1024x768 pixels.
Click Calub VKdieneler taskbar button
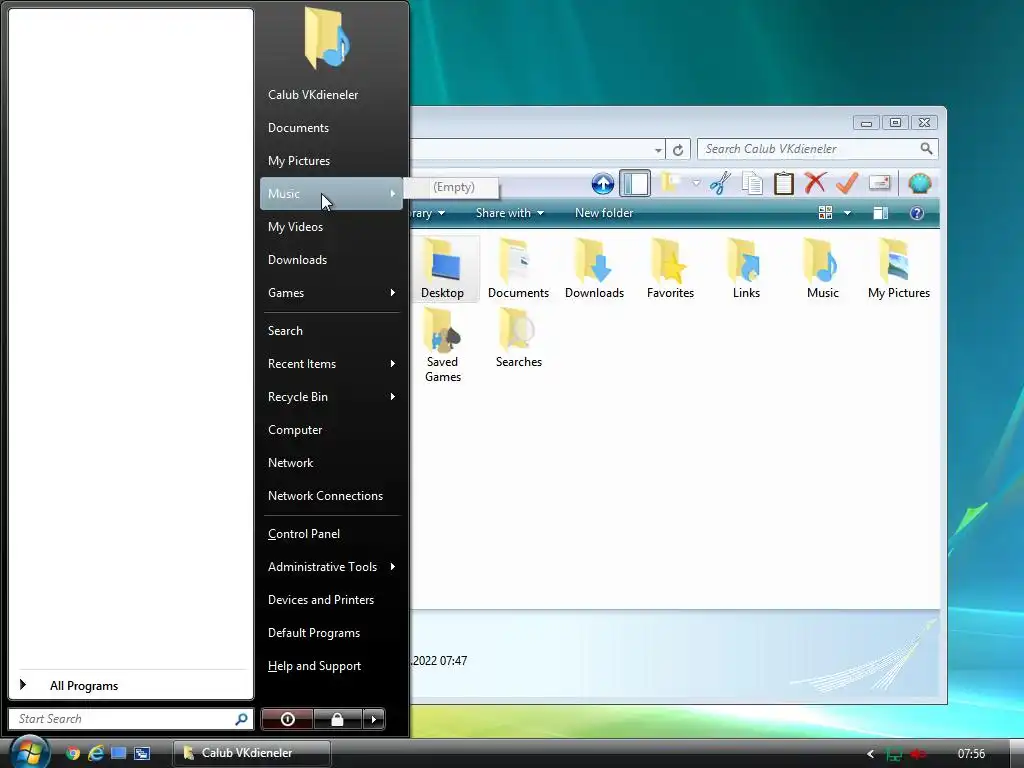click(x=252, y=753)
